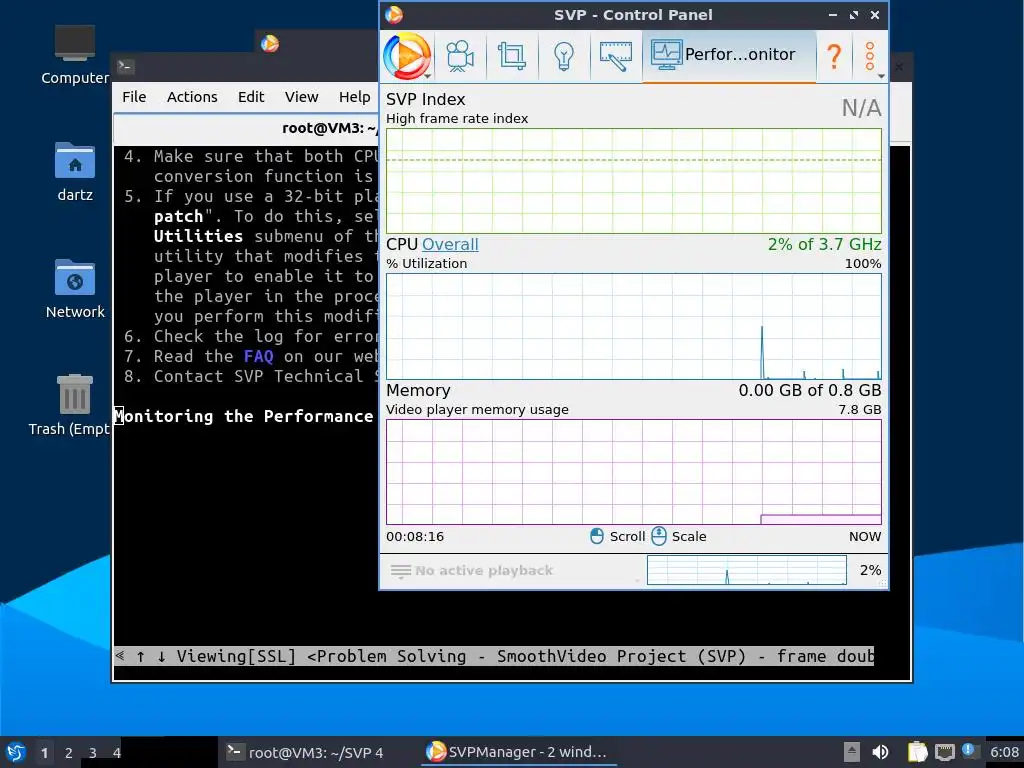Click the 00:08:16 timeline start label
The height and width of the screenshot is (768, 1024).
point(415,537)
